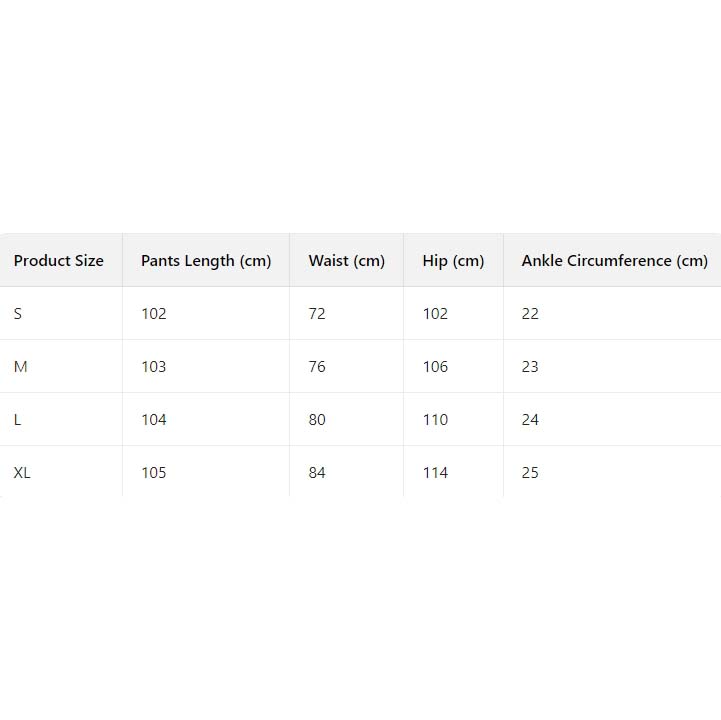Click the Hip (cm) column header
This screenshot has height=720, width=721.
pos(453,261)
